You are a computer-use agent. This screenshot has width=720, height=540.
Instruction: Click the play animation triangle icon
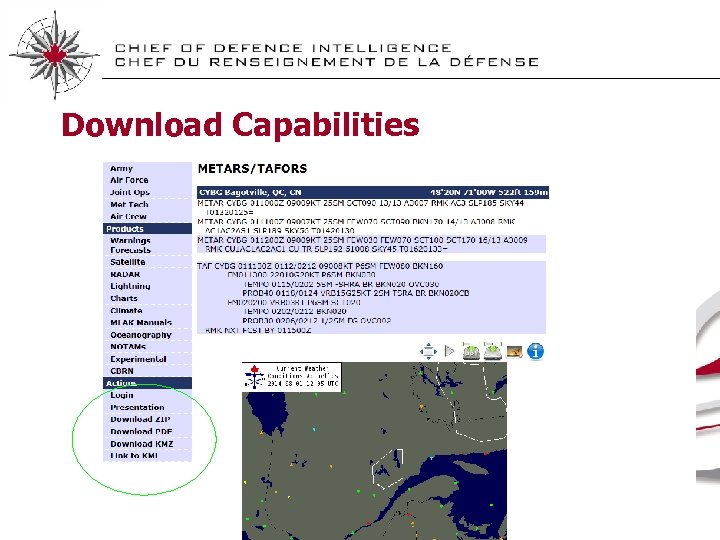click(450, 351)
